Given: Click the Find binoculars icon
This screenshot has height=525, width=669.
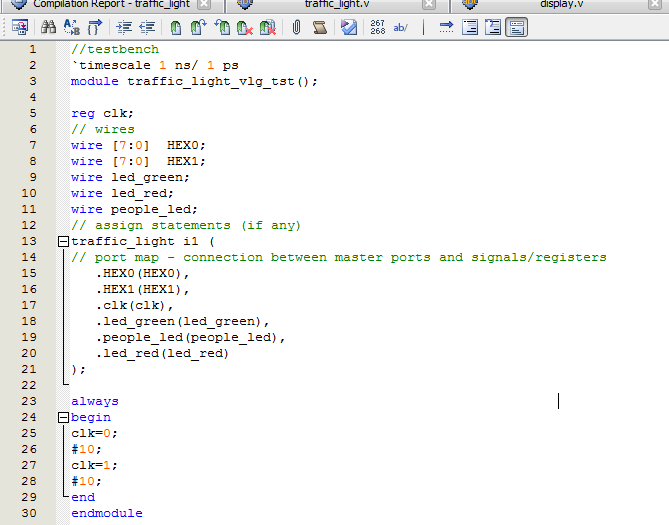Looking at the screenshot, I should pyautogui.click(x=47, y=27).
